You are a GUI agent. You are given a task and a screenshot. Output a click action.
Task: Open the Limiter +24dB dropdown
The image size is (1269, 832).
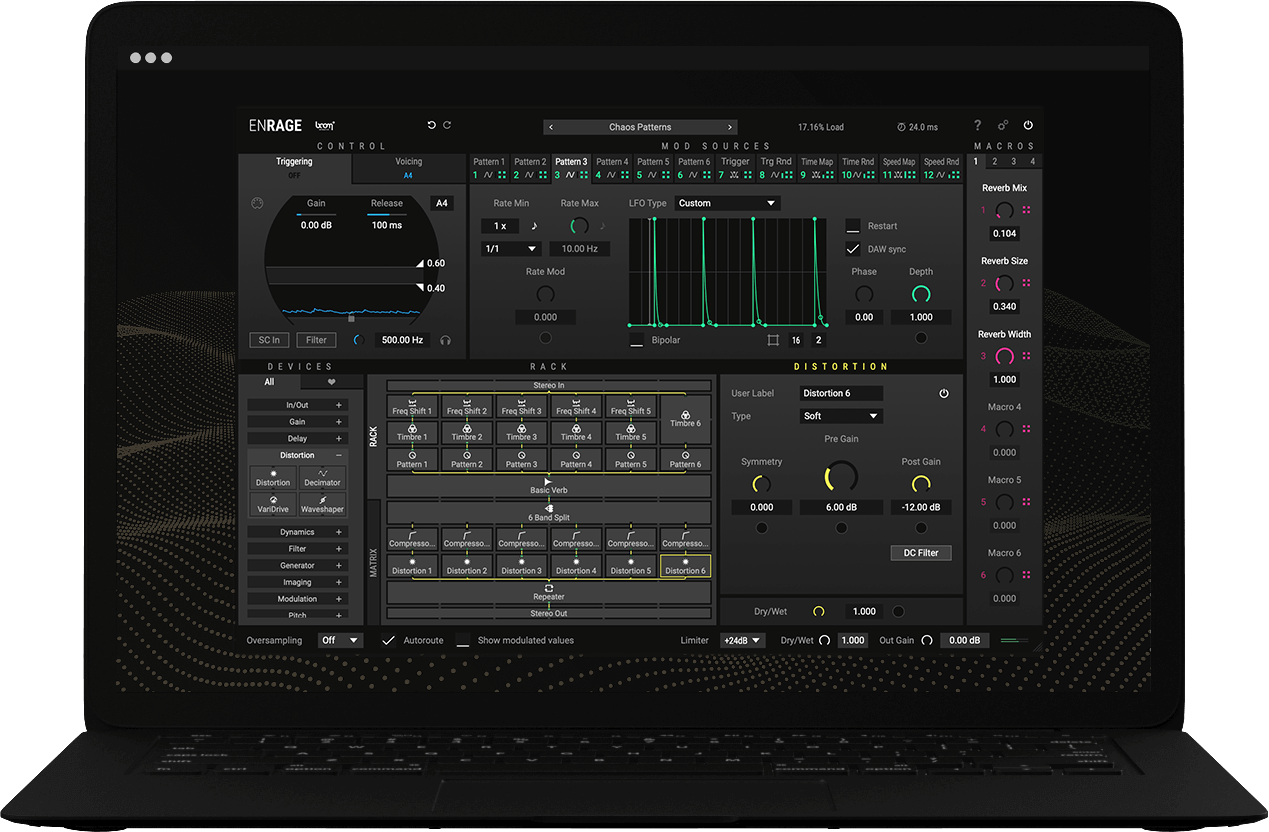(742, 640)
